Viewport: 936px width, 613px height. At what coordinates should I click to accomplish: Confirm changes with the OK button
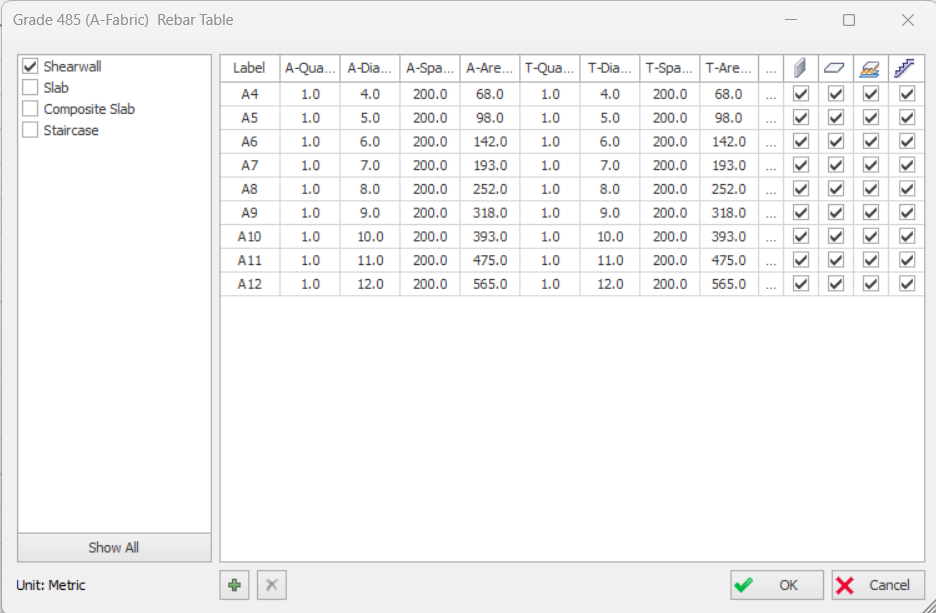pyautogui.click(x=777, y=585)
